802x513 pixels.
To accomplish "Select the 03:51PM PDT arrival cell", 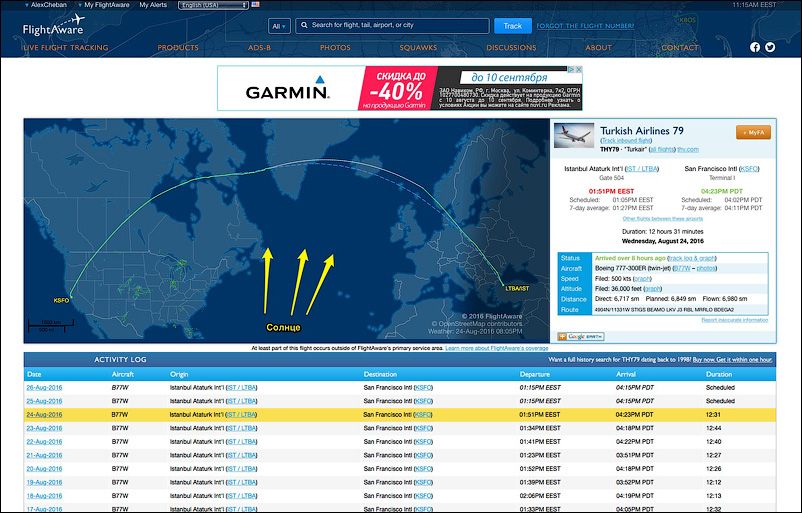I will tap(635, 455).
